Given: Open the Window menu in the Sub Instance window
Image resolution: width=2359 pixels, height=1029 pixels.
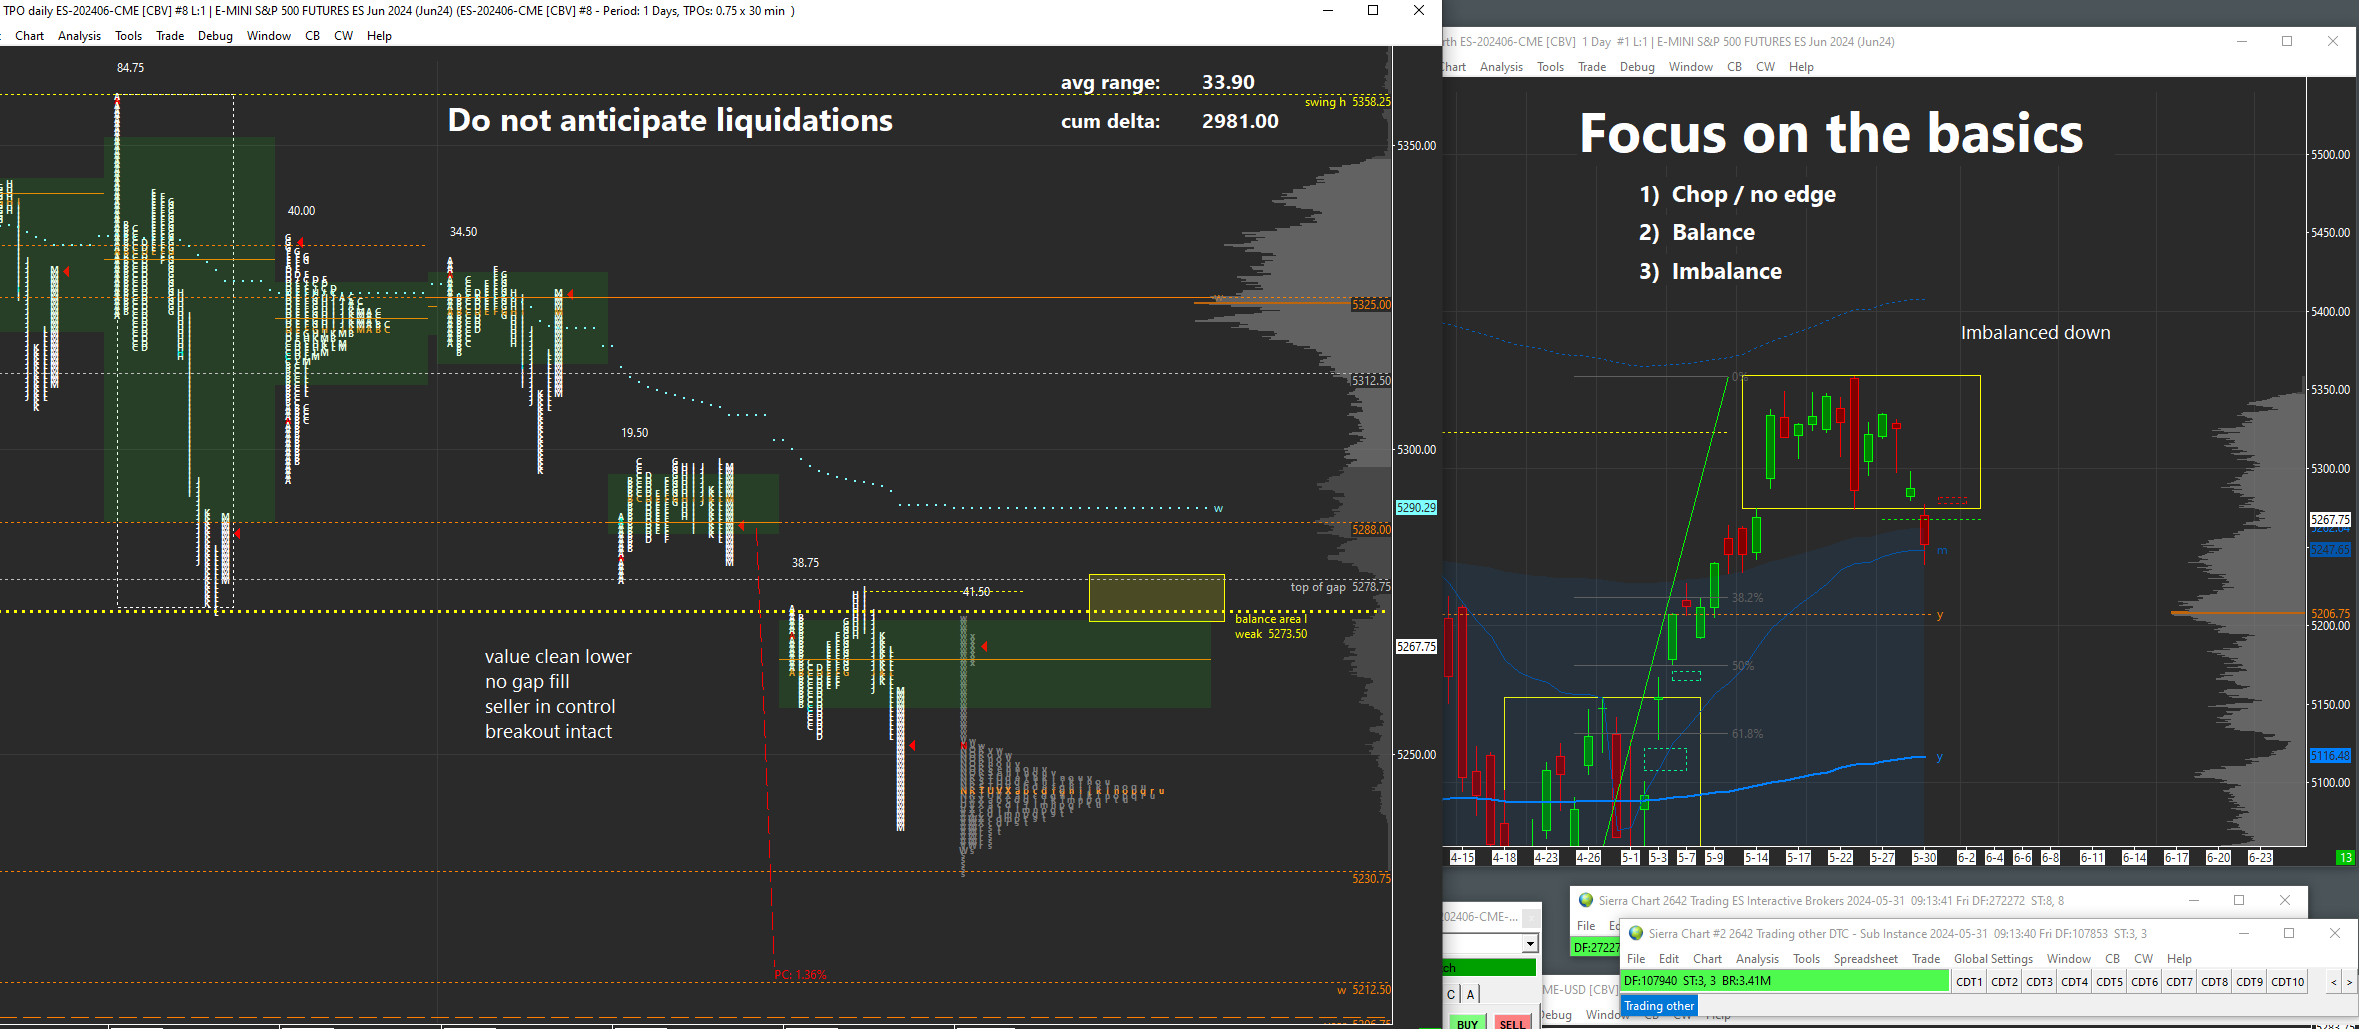Looking at the screenshot, I should point(2069,959).
